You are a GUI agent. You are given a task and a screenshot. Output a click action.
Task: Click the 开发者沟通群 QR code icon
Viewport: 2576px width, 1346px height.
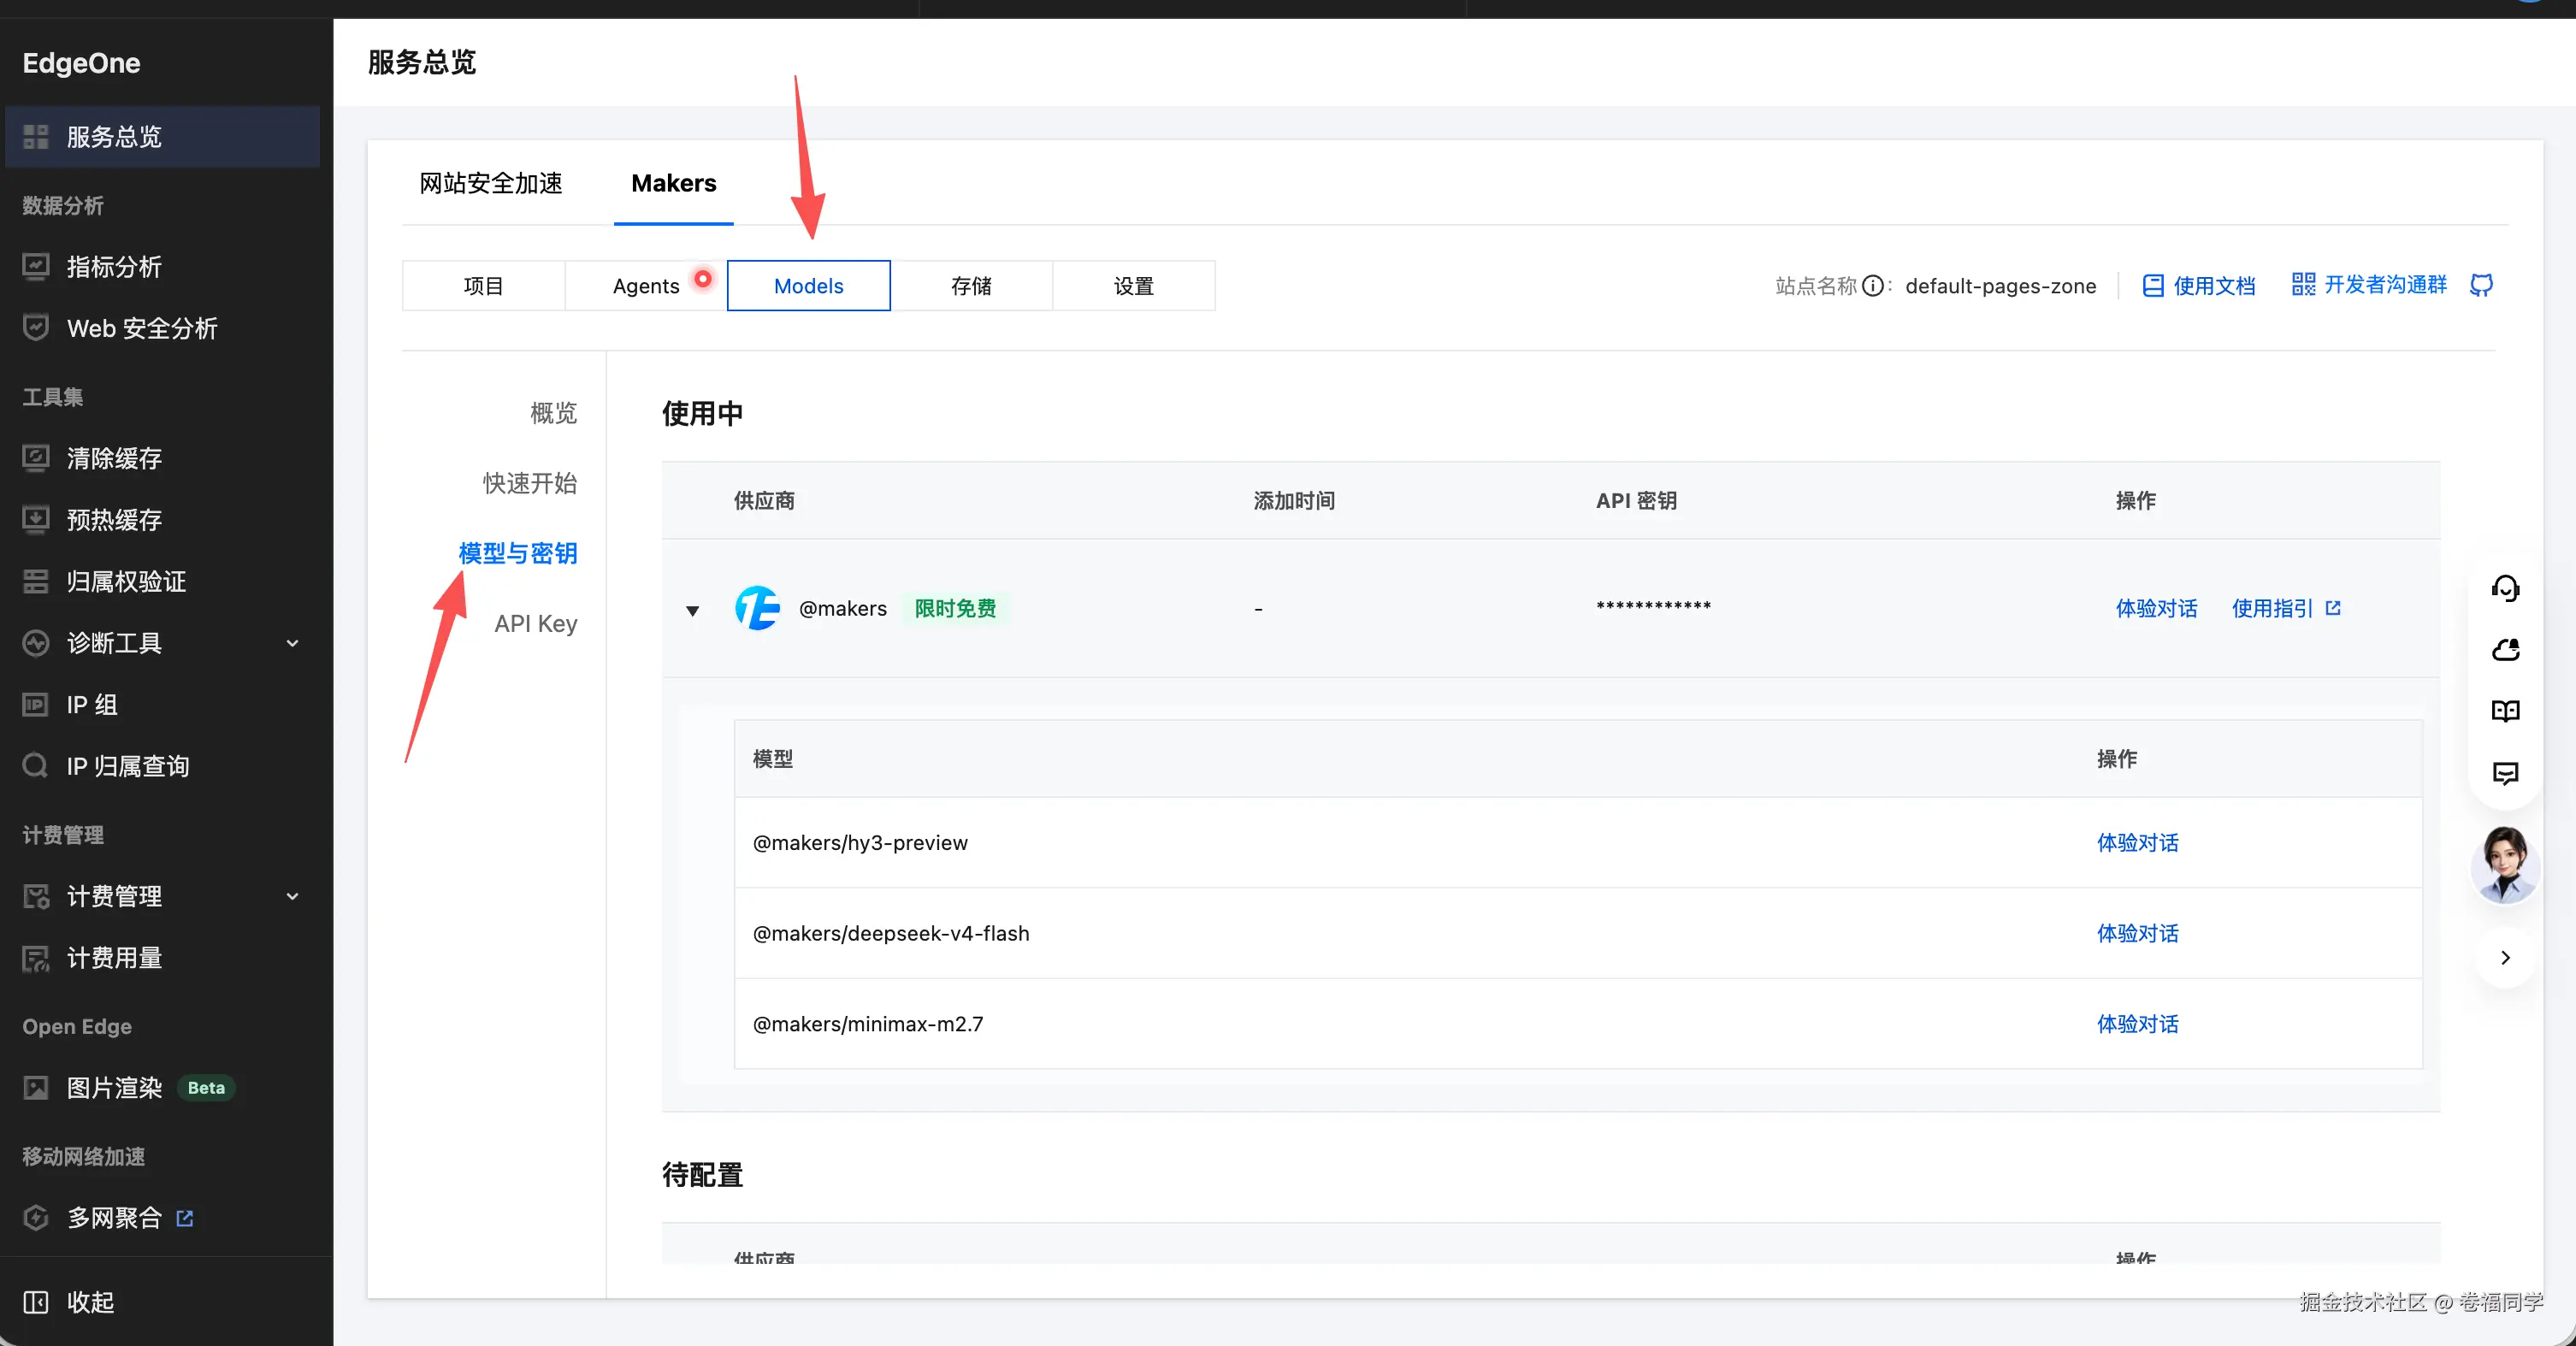(2303, 285)
